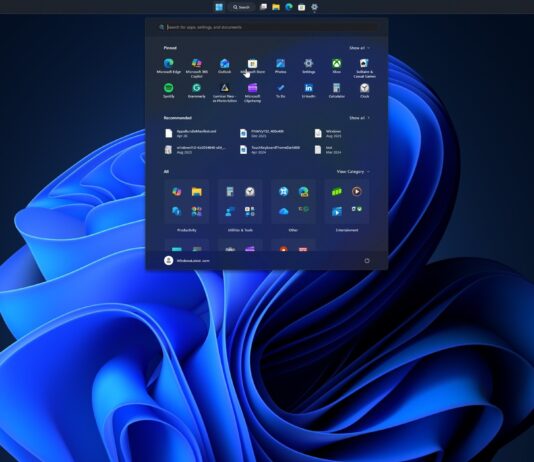
Task: Expand remaining apps in Productivity folder
Action: 197,211
